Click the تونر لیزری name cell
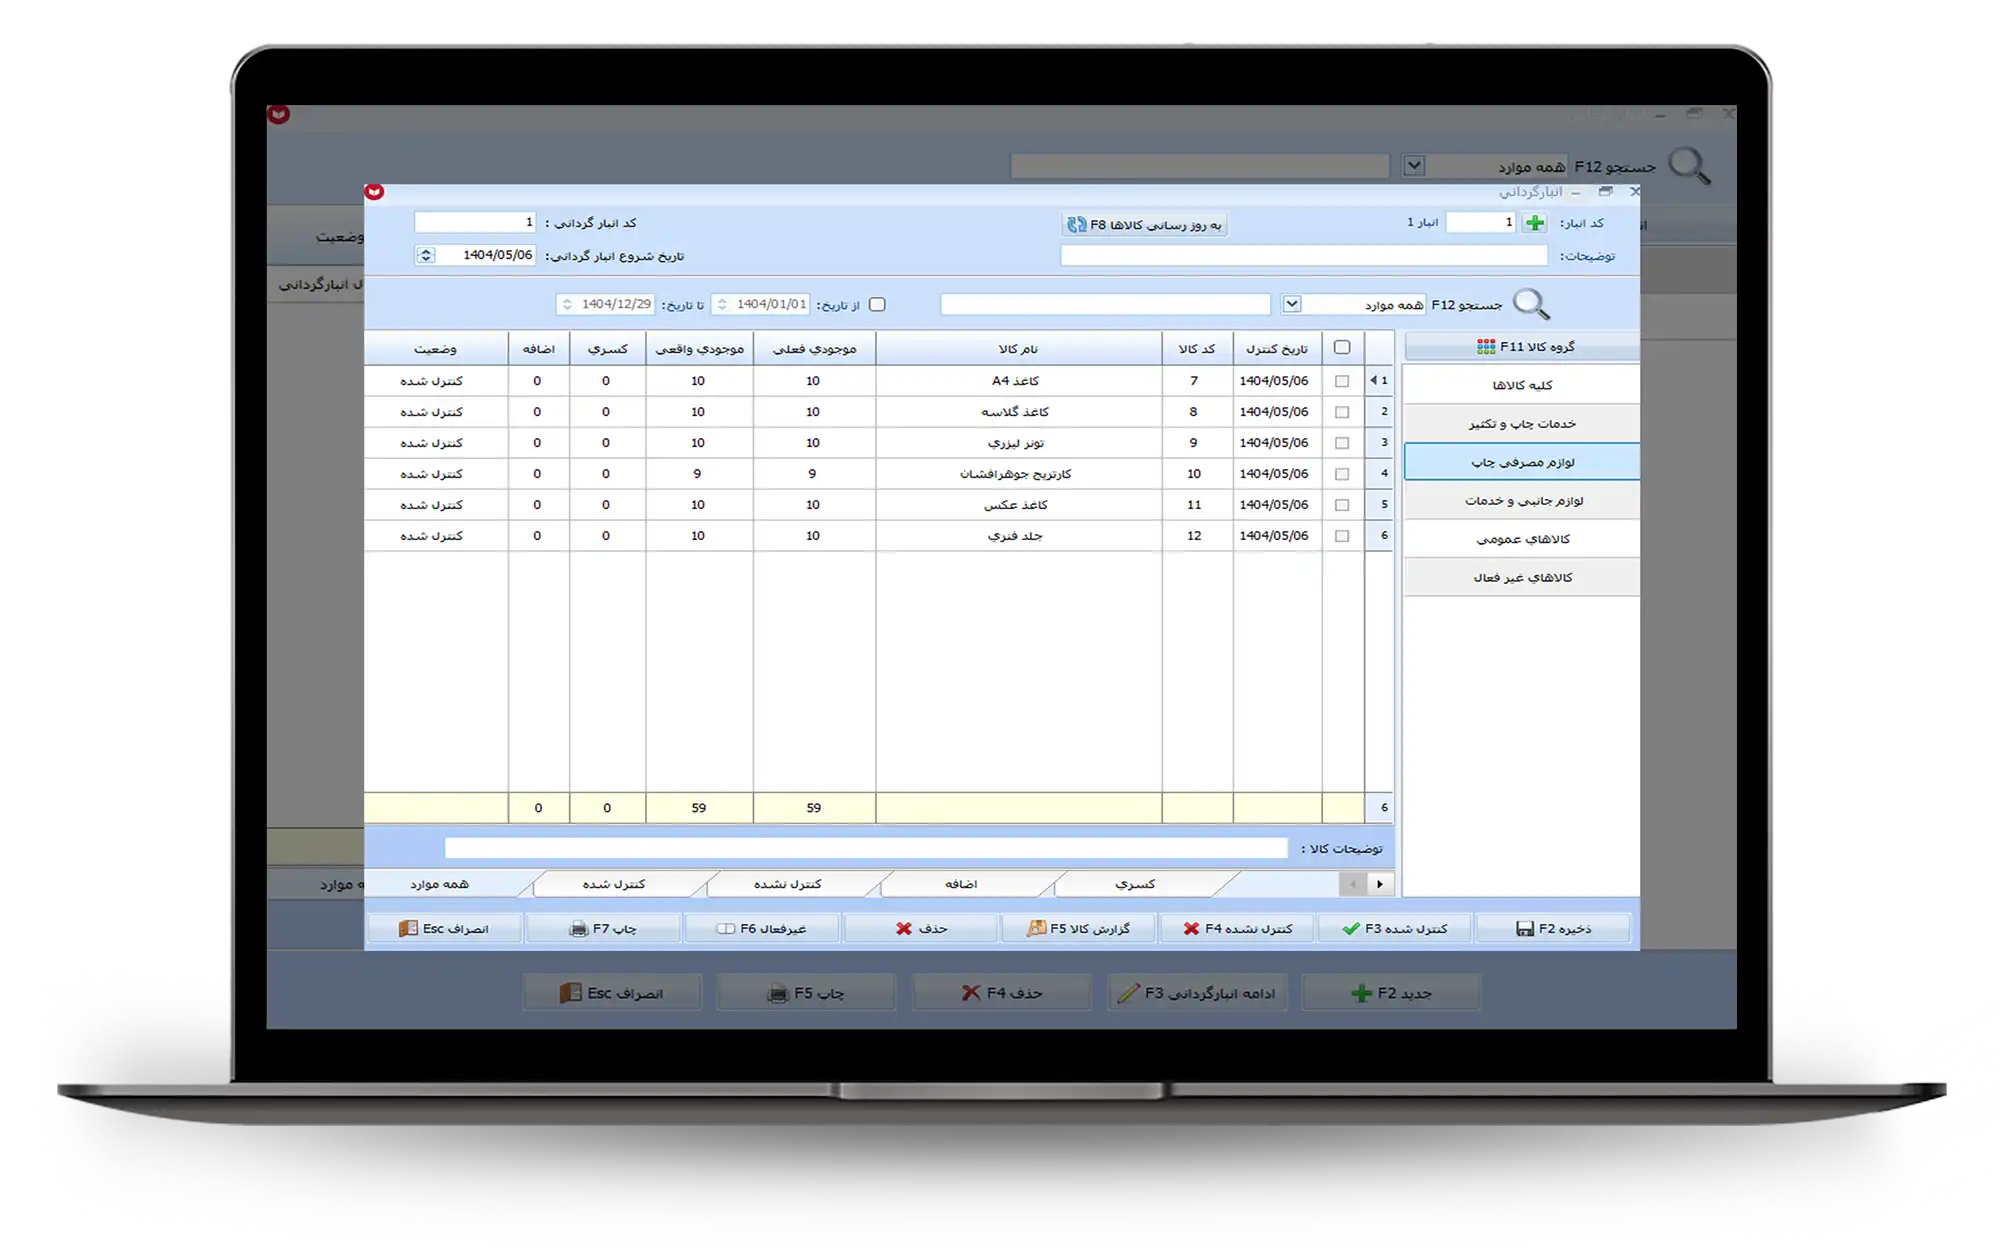 pos(1018,443)
